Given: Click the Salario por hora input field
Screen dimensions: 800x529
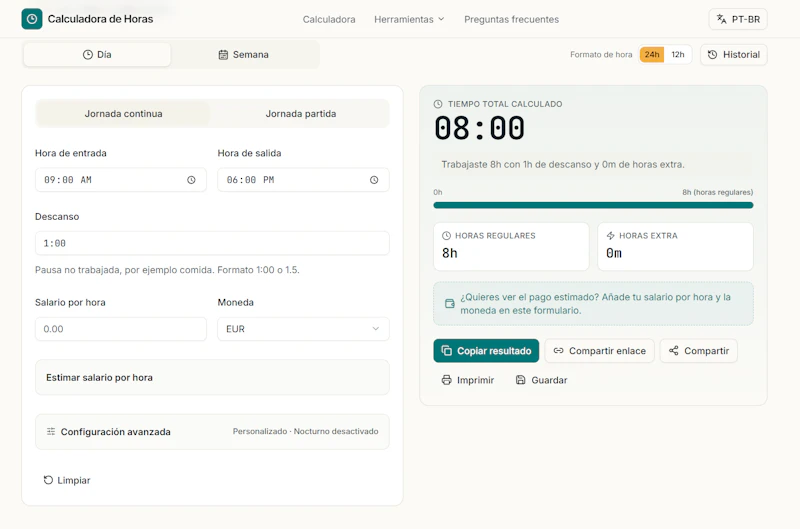Looking at the screenshot, I should [x=120, y=329].
